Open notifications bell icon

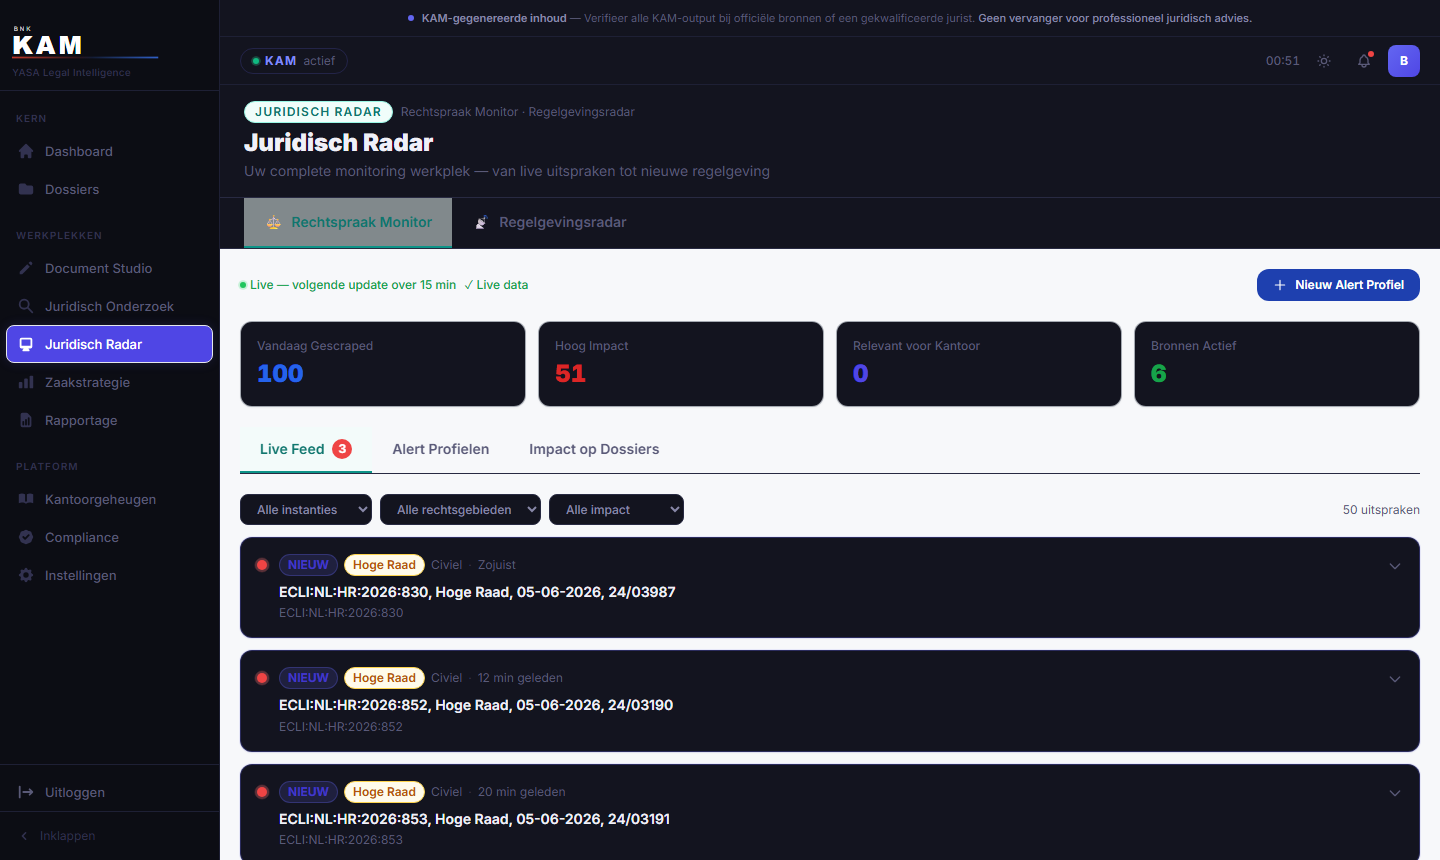click(1364, 61)
